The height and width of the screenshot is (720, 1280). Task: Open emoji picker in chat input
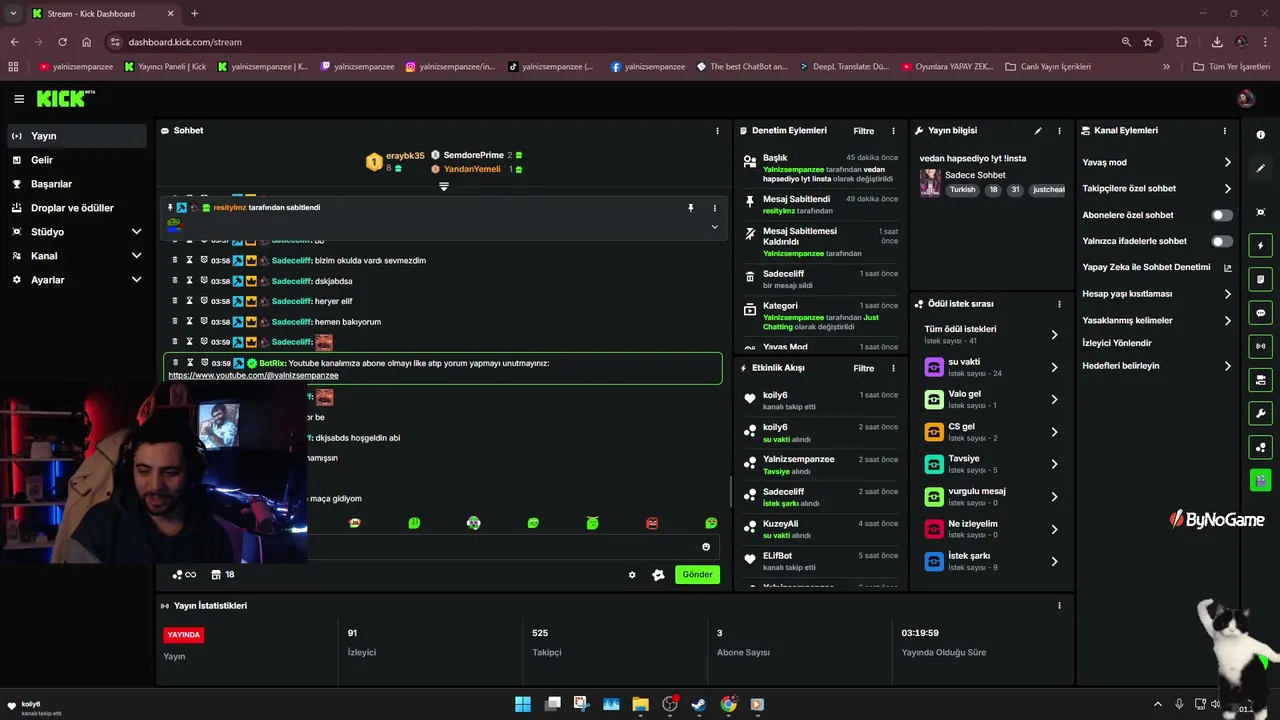[x=706, y=547]
